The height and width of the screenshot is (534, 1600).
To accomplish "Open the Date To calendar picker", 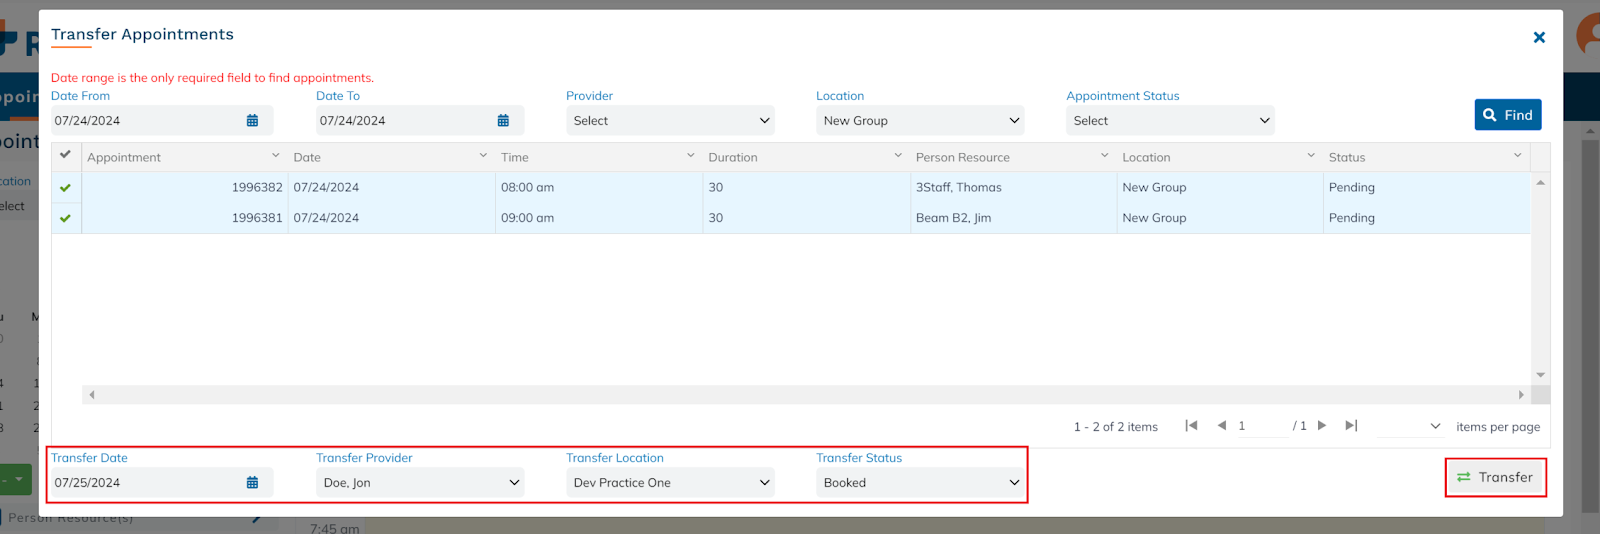I will 503,121.
